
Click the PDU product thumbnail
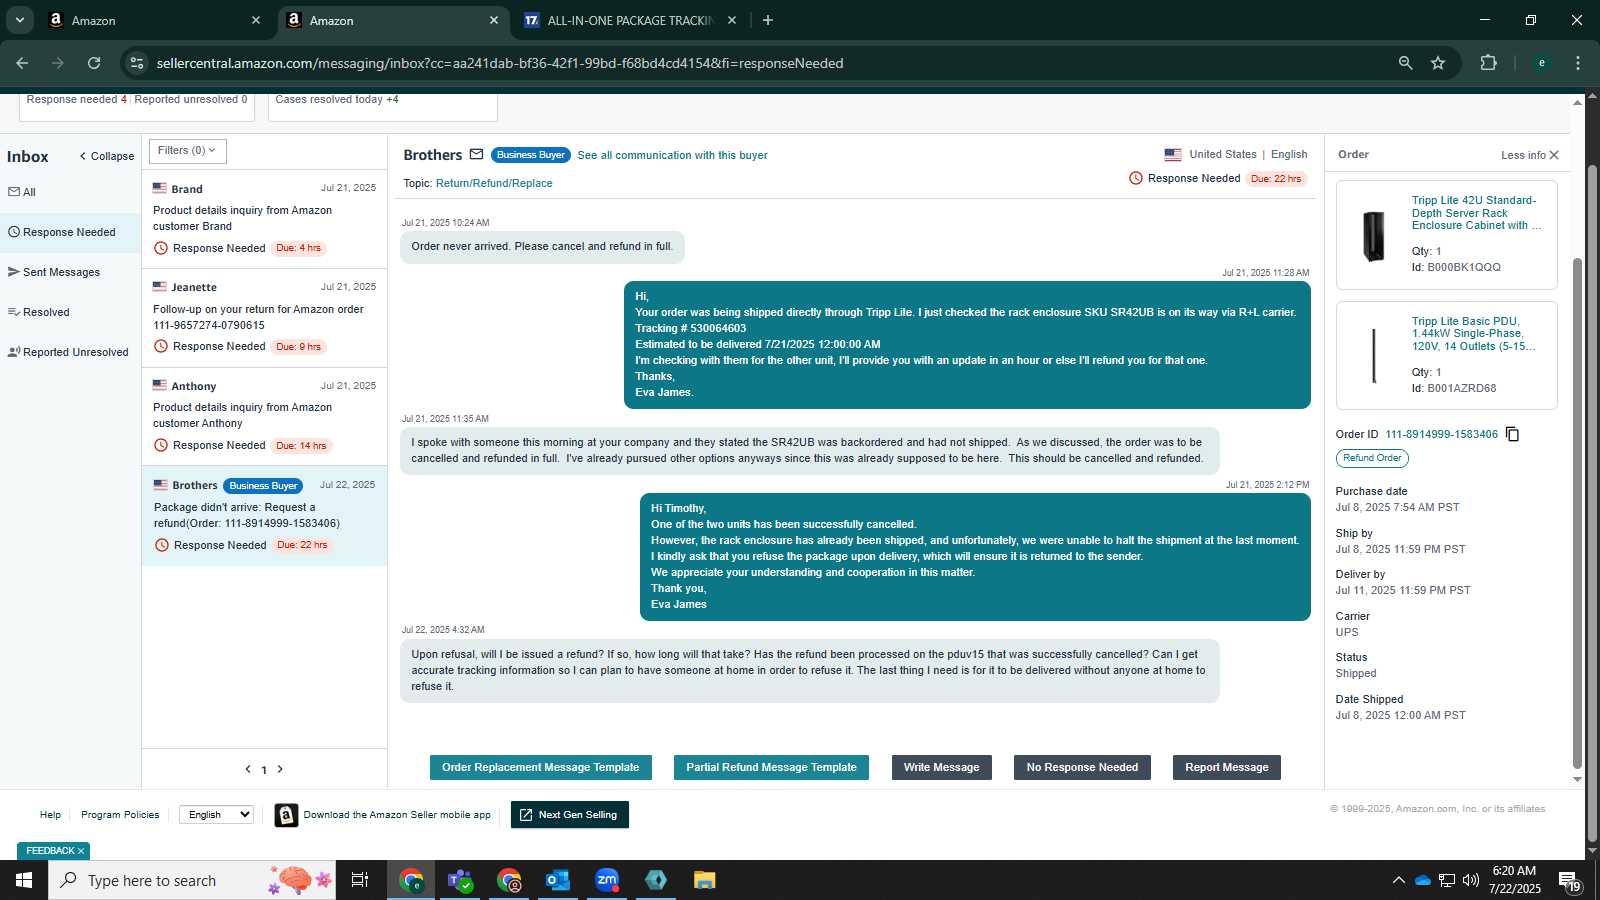click(1374, 356)
